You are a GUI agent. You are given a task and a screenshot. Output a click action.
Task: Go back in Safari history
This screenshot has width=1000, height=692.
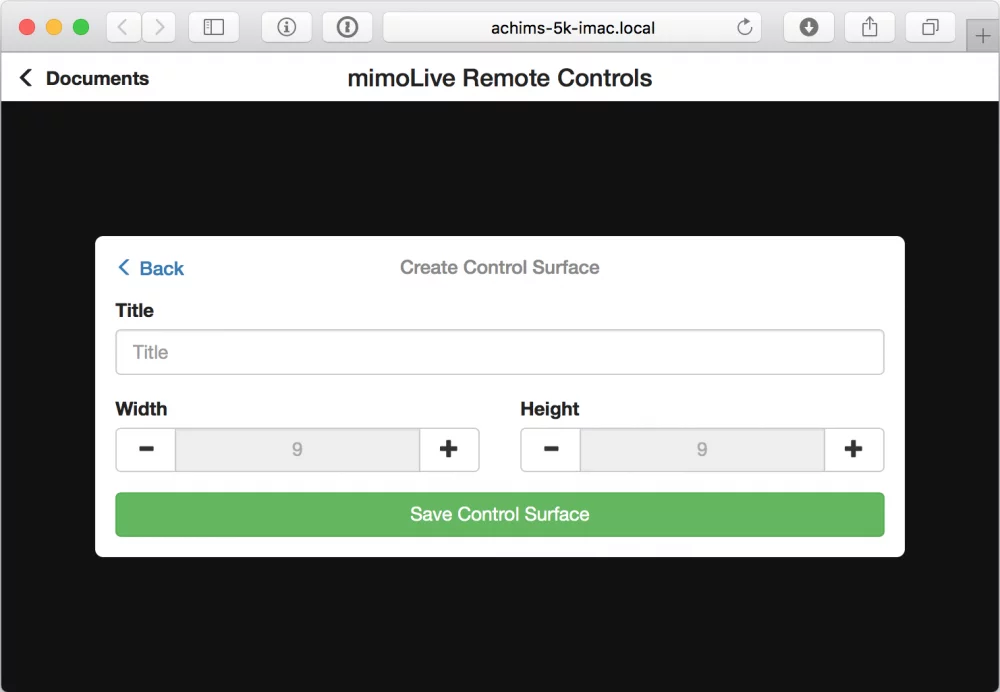coord(124,27)
